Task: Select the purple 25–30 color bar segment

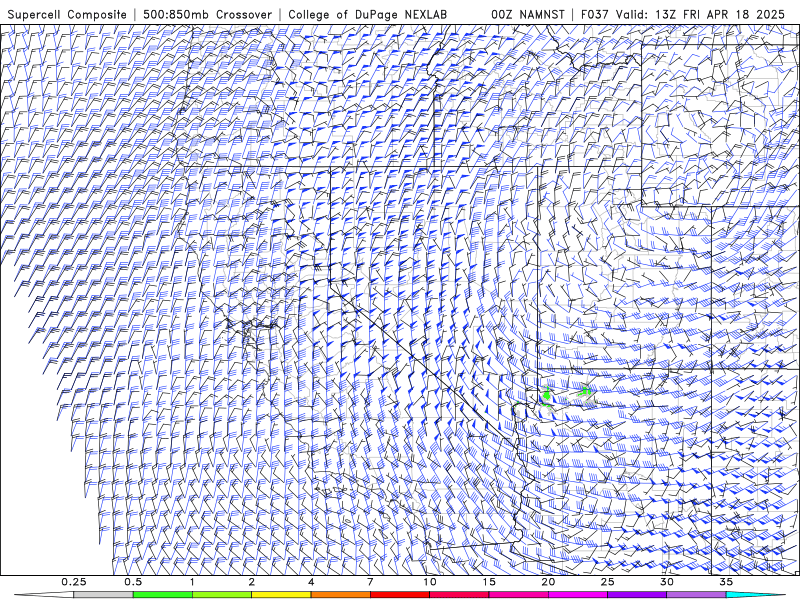Action: [637, 595]
